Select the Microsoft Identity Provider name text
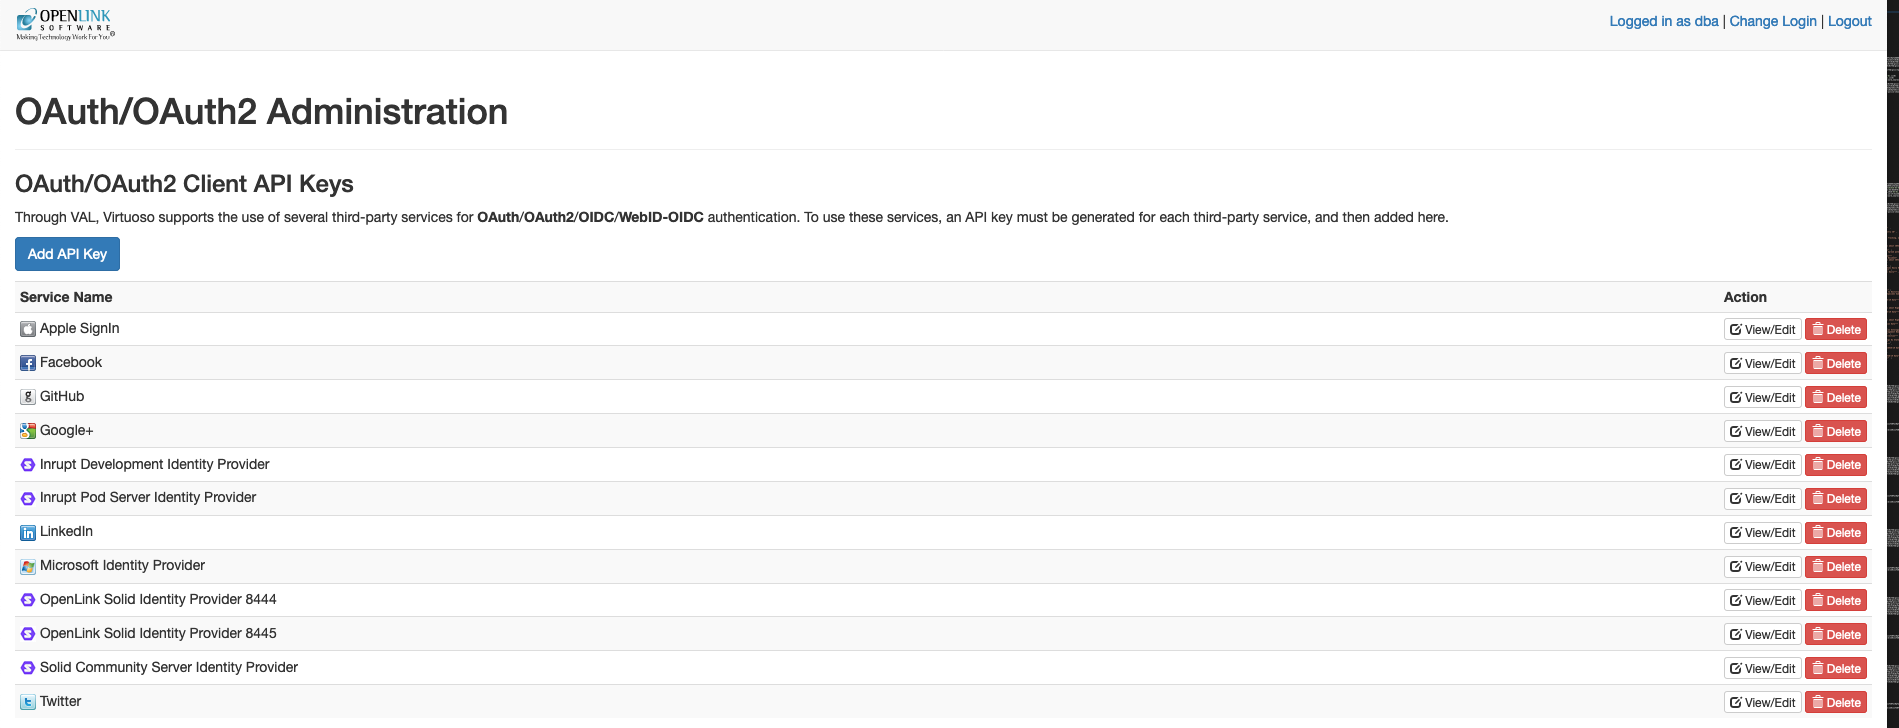 click(122, 565)
